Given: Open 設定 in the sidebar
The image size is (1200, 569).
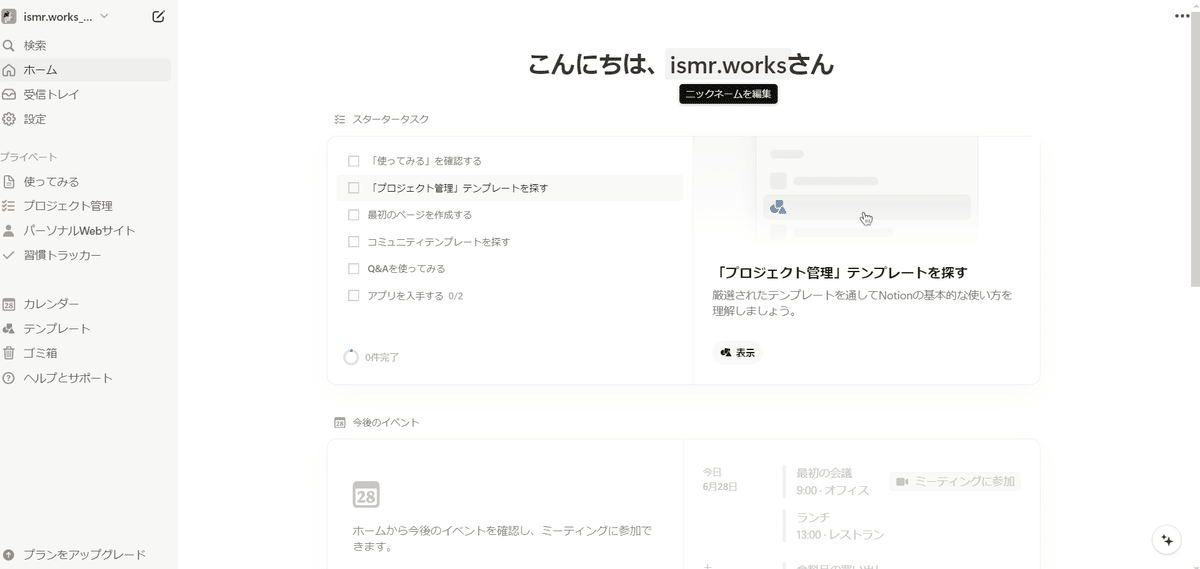Looking at the screenshot, I should [x=86, y=119].
